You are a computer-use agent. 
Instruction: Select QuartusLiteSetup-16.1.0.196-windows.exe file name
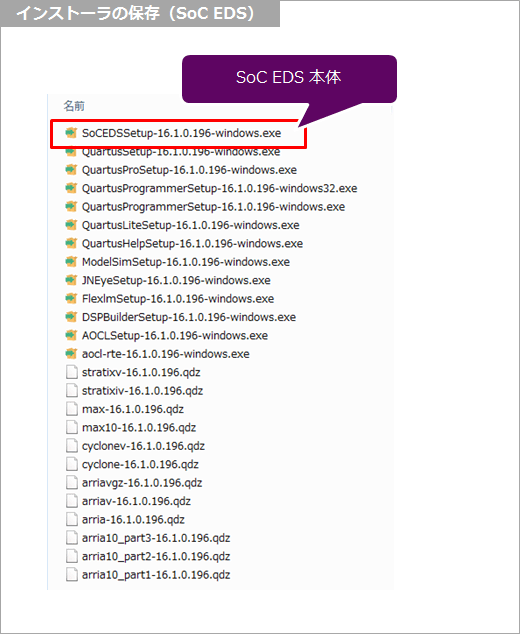(x=191, y=225)
